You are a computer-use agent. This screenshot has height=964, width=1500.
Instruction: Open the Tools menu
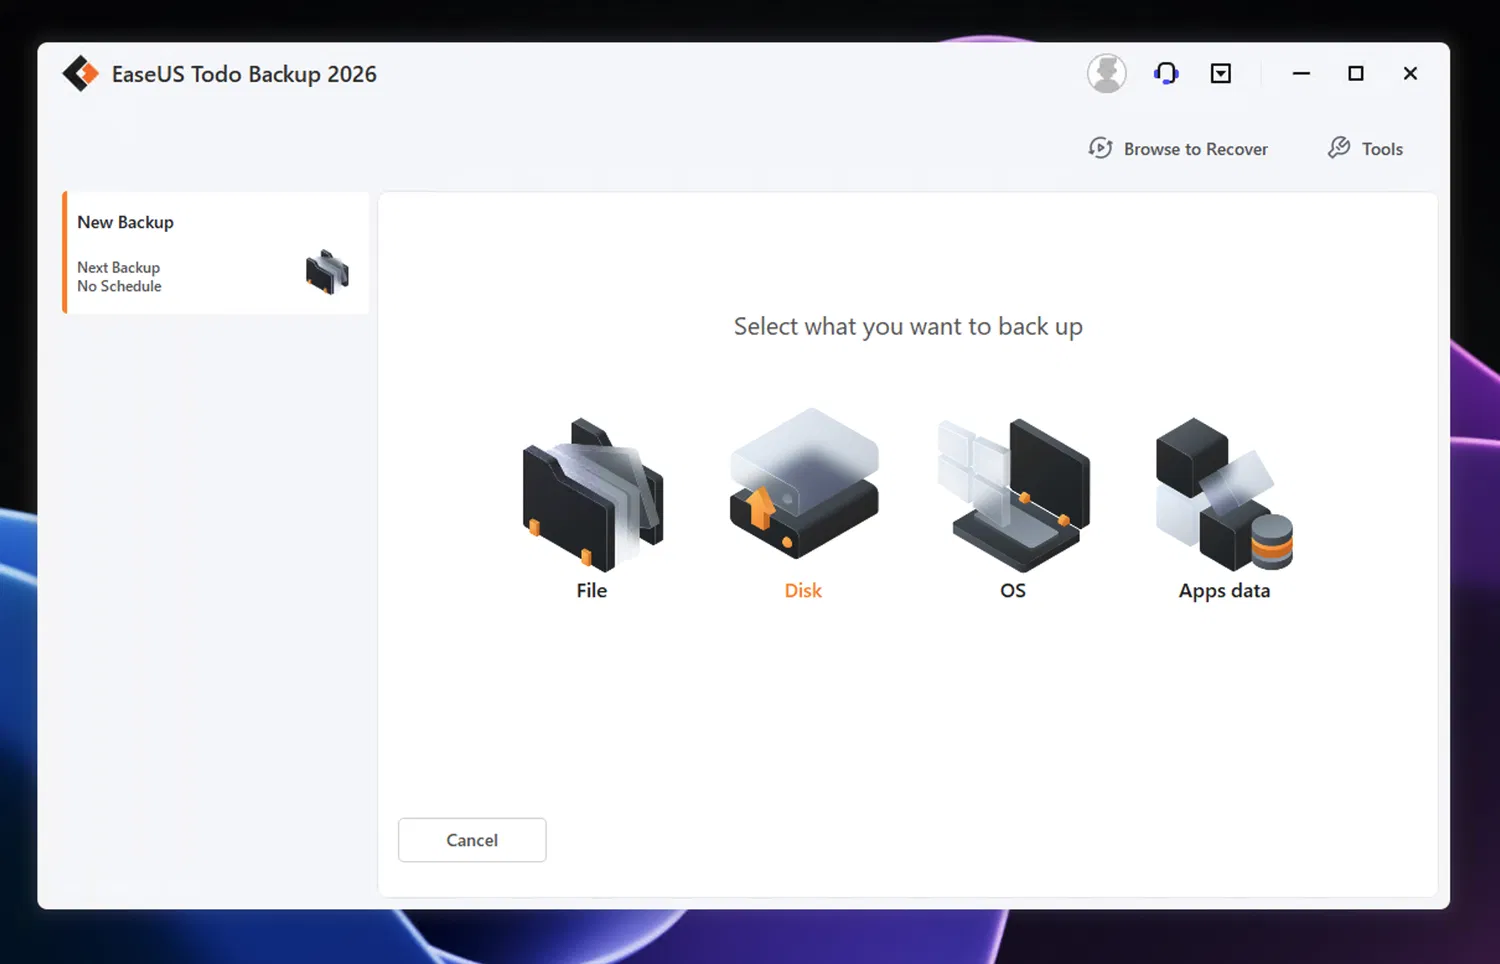[1365, 149]
